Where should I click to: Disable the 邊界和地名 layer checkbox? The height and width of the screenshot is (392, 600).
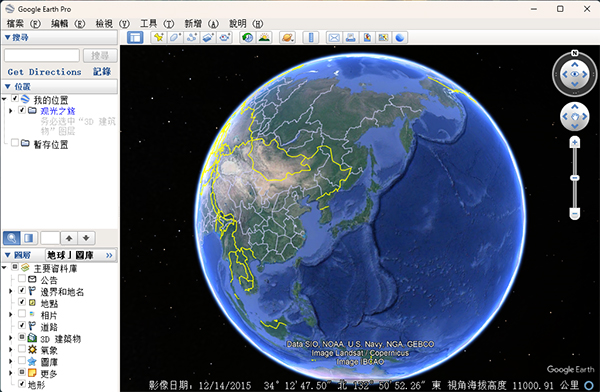[x=22, y=290]
